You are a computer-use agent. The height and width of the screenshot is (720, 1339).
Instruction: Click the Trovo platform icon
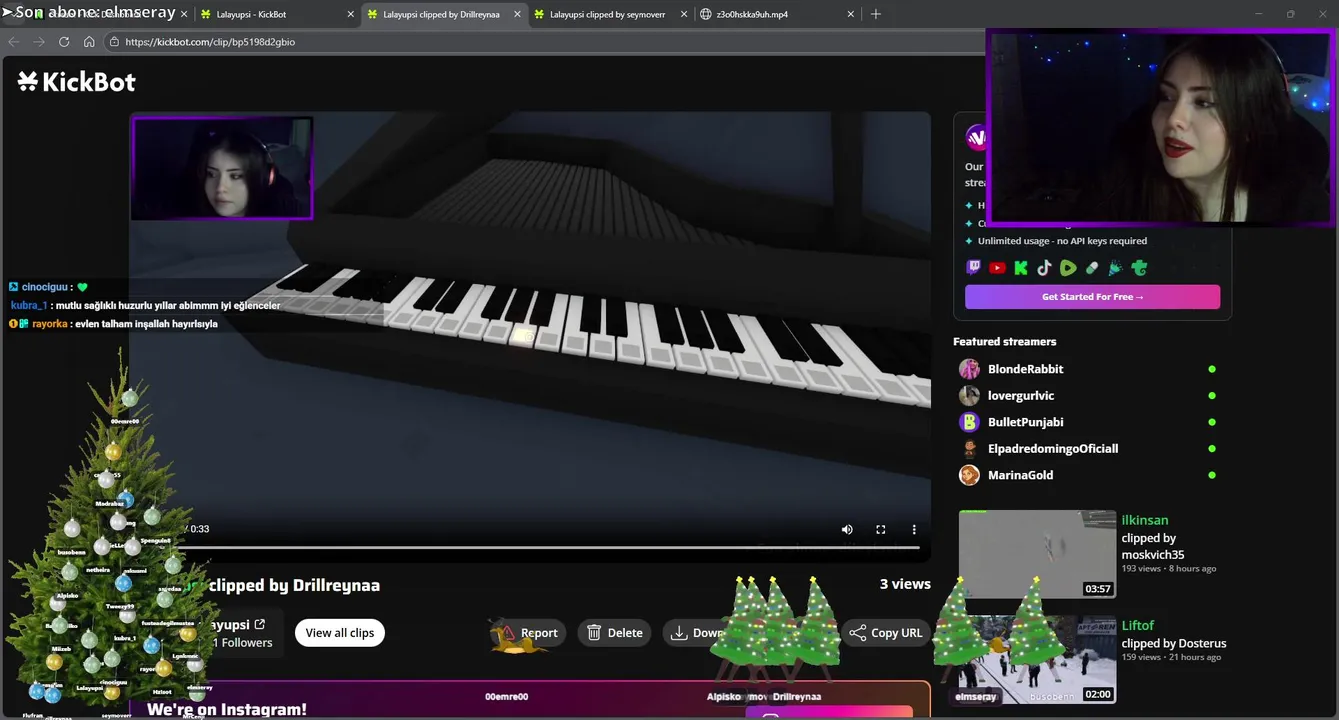1139,268
